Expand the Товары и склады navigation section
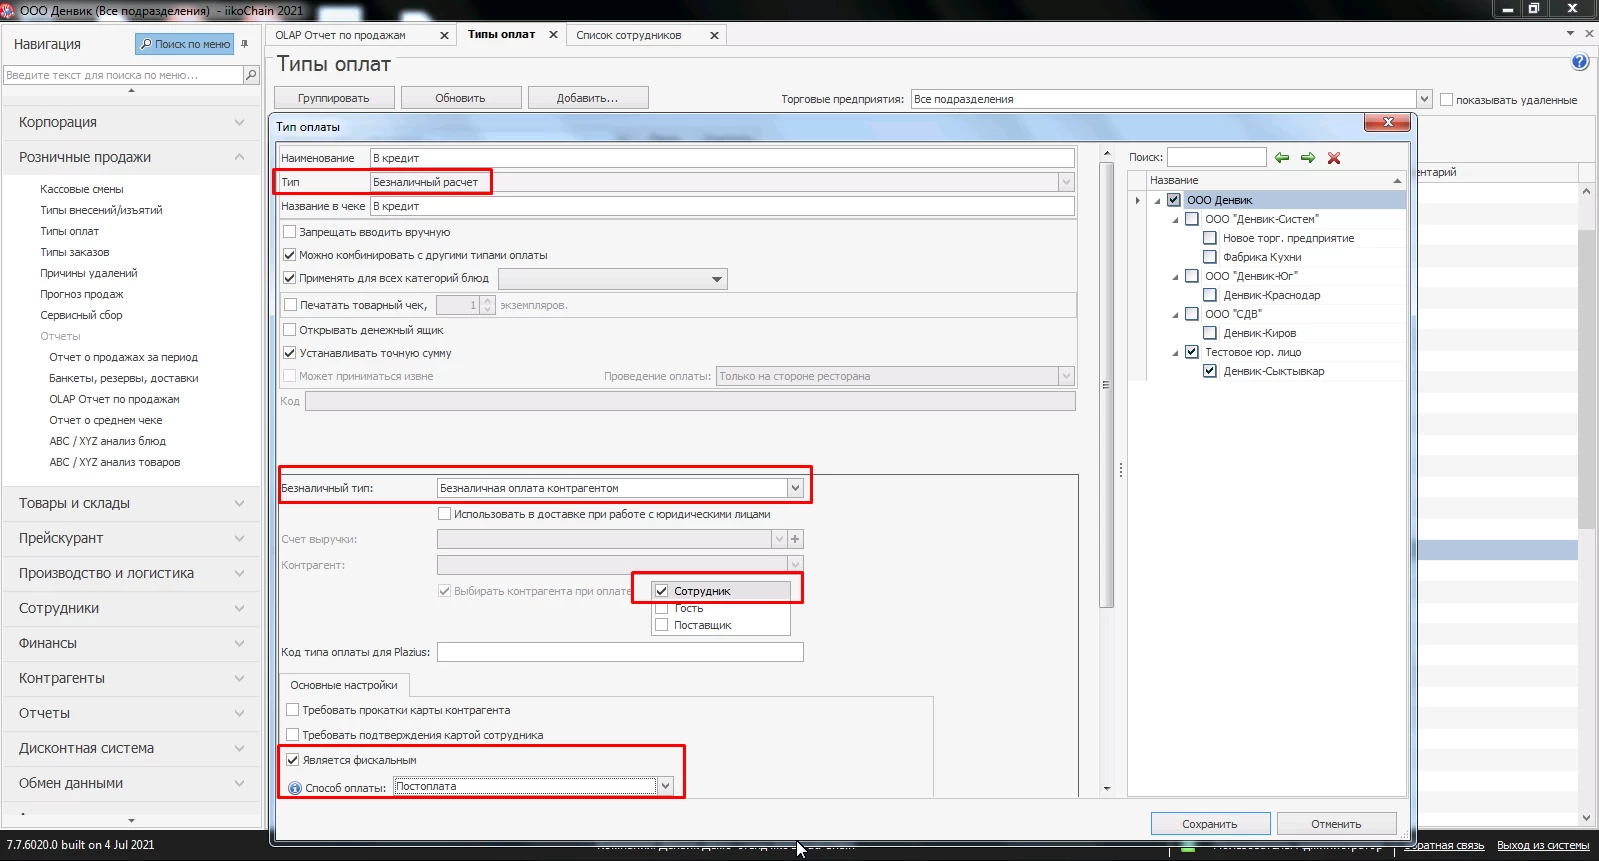The image size is (1599, 861). [x=130, y=503]
